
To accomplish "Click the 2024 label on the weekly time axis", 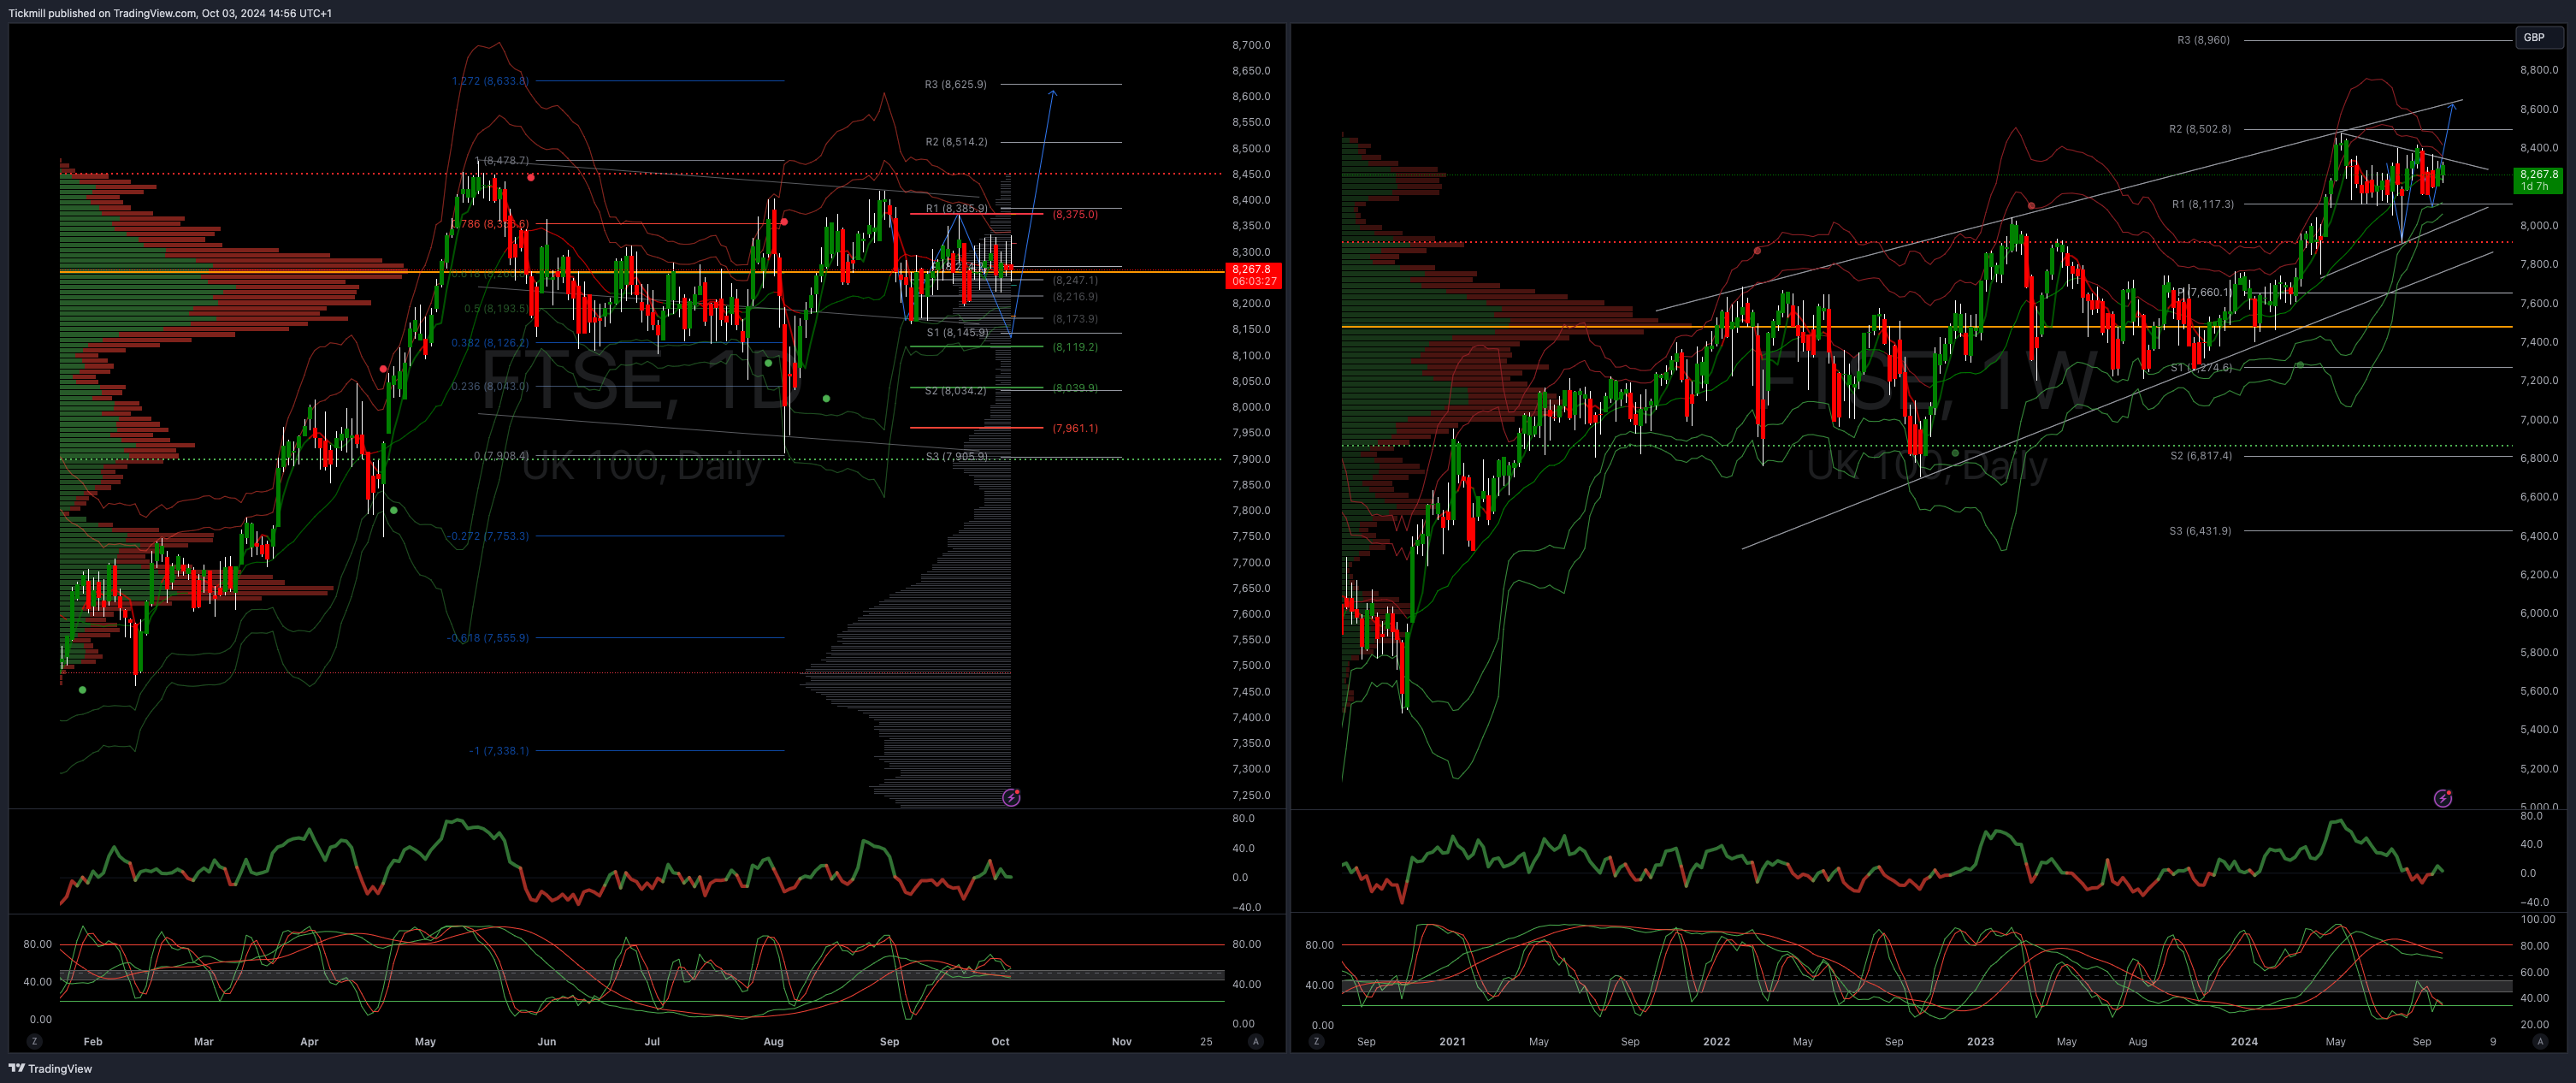I will [x=2244, y=1041].
